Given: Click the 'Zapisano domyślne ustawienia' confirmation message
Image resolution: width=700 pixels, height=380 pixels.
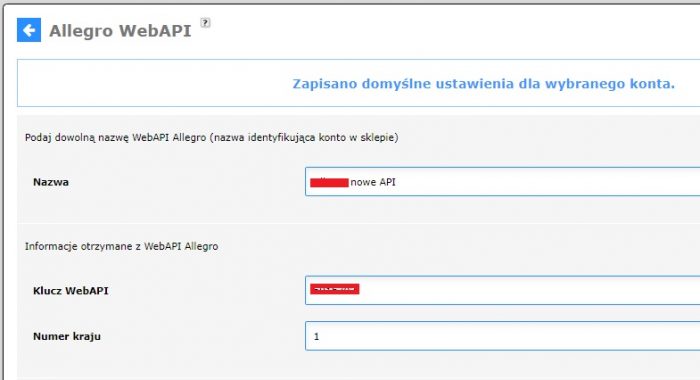Looking at the screenshot, I should click(483, 84).
